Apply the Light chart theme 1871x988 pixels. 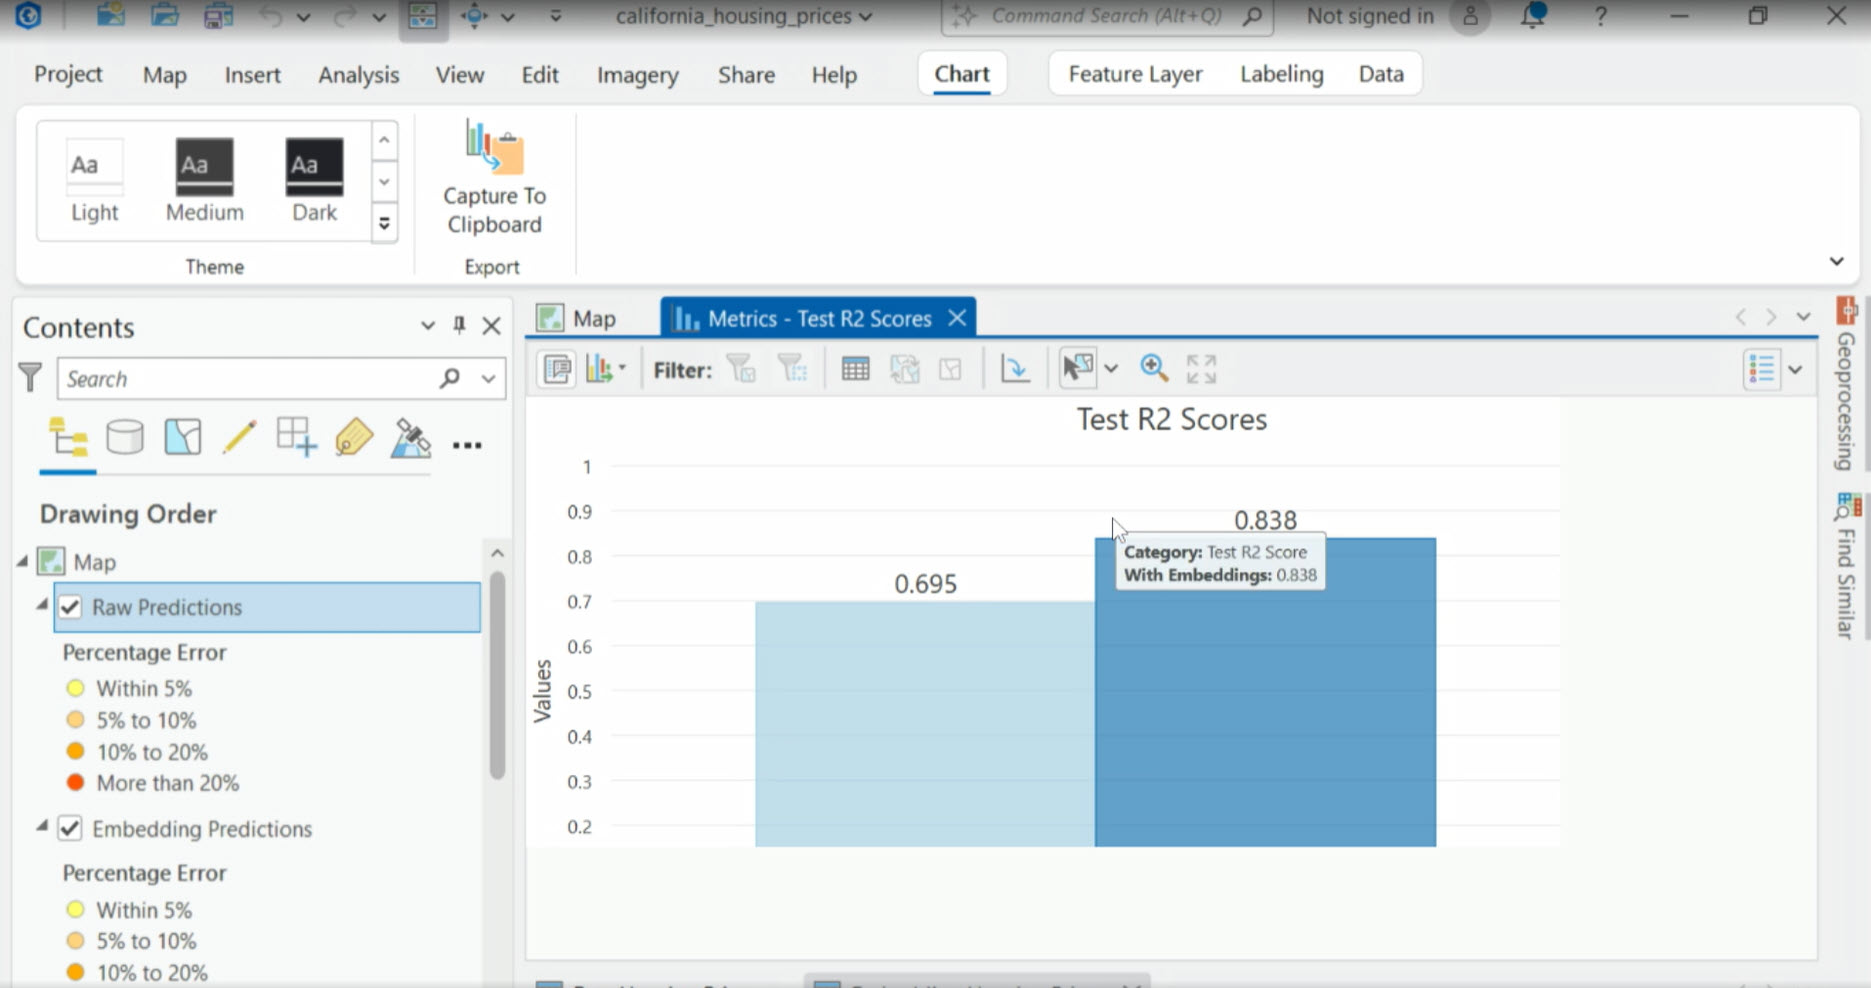[x=95, y=180]
